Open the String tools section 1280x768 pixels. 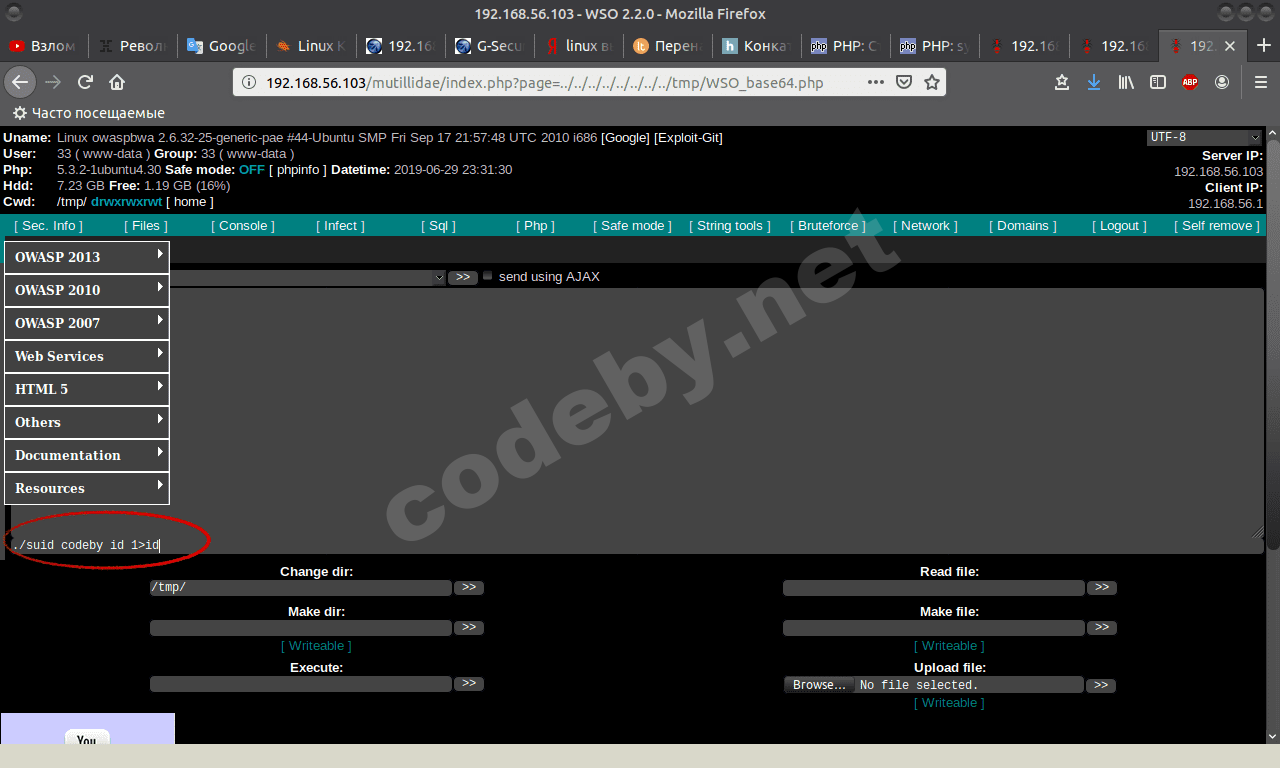[x=730, y=226]
